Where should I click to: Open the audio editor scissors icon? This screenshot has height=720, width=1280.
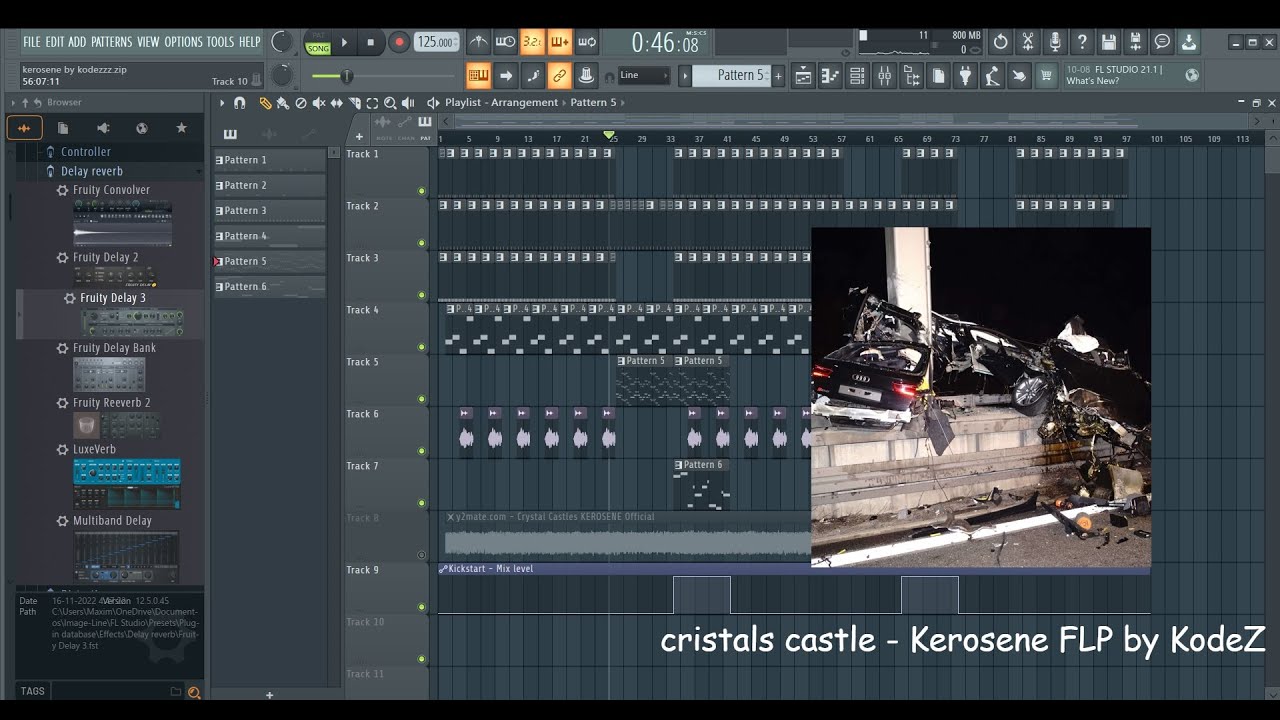[x=1027, y=42]
